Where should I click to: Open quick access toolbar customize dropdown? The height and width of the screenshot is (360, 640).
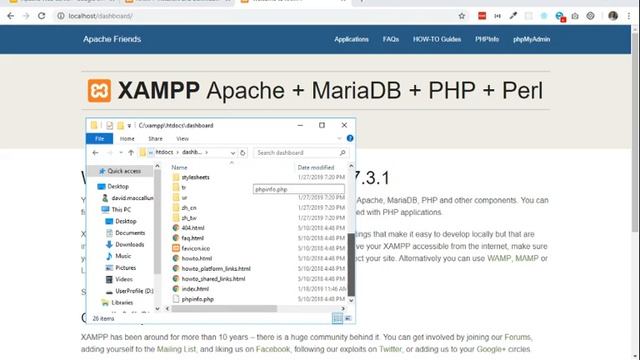click(129, 125)
